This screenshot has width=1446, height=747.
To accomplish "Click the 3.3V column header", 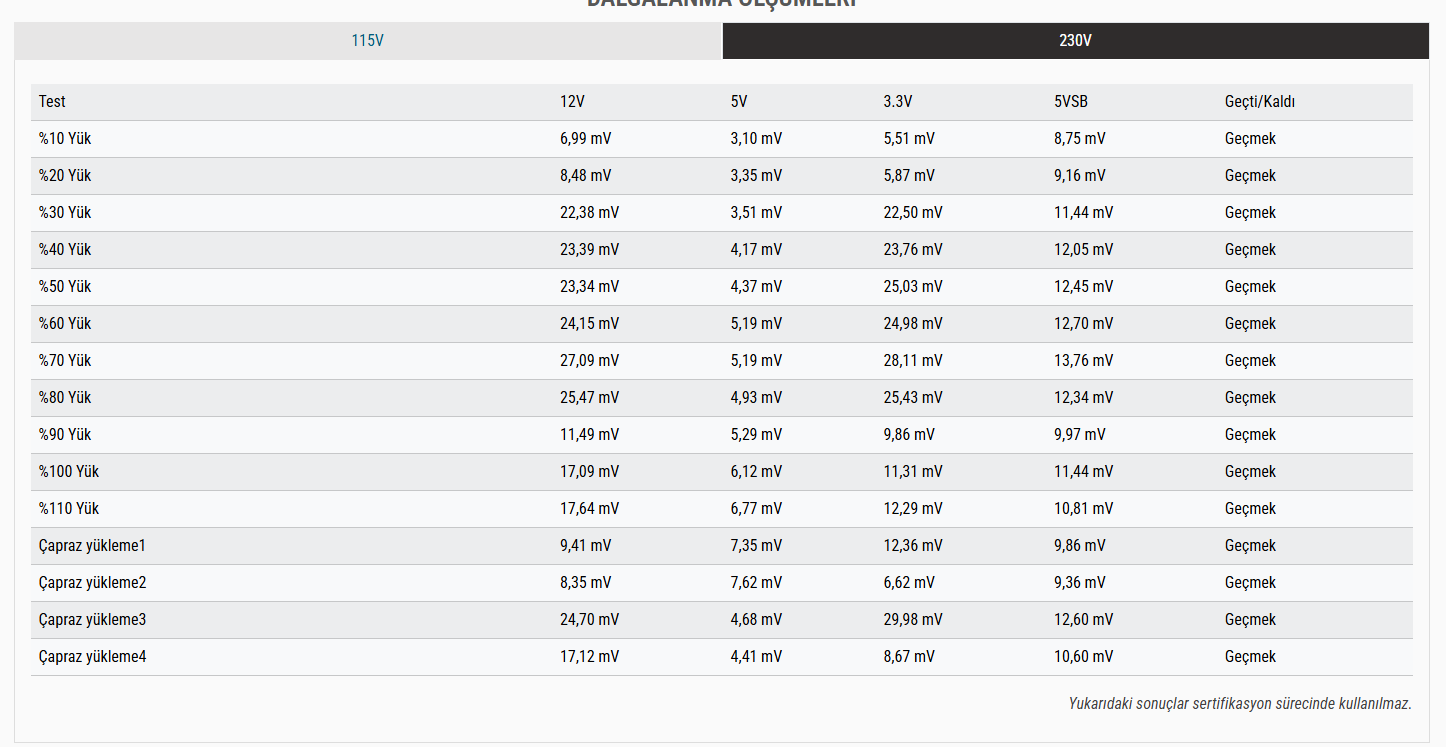I will tap(897, 102).
